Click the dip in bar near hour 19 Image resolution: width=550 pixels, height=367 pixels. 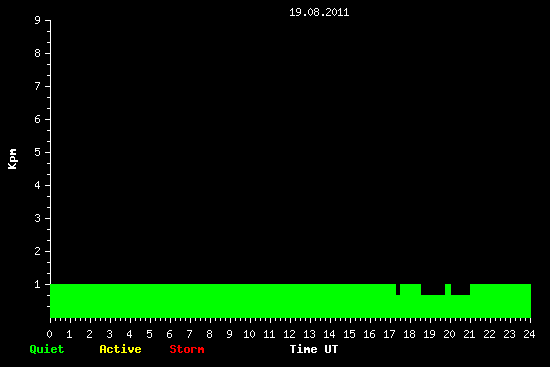click(x=433, y=289)
